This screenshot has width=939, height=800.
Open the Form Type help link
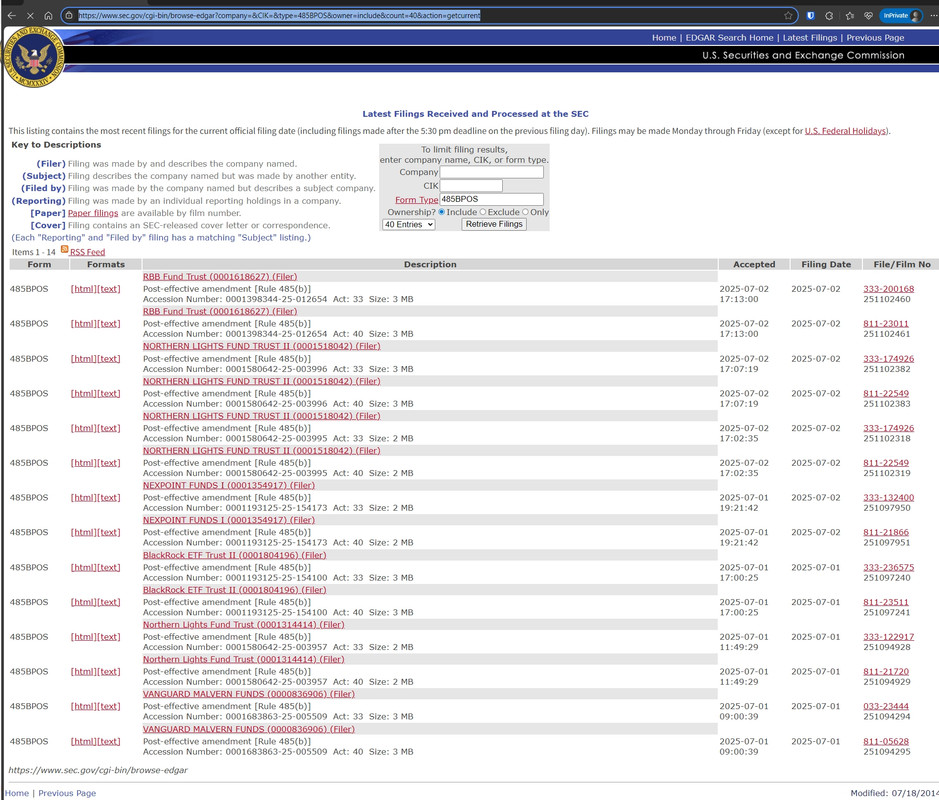coord(416,200)
